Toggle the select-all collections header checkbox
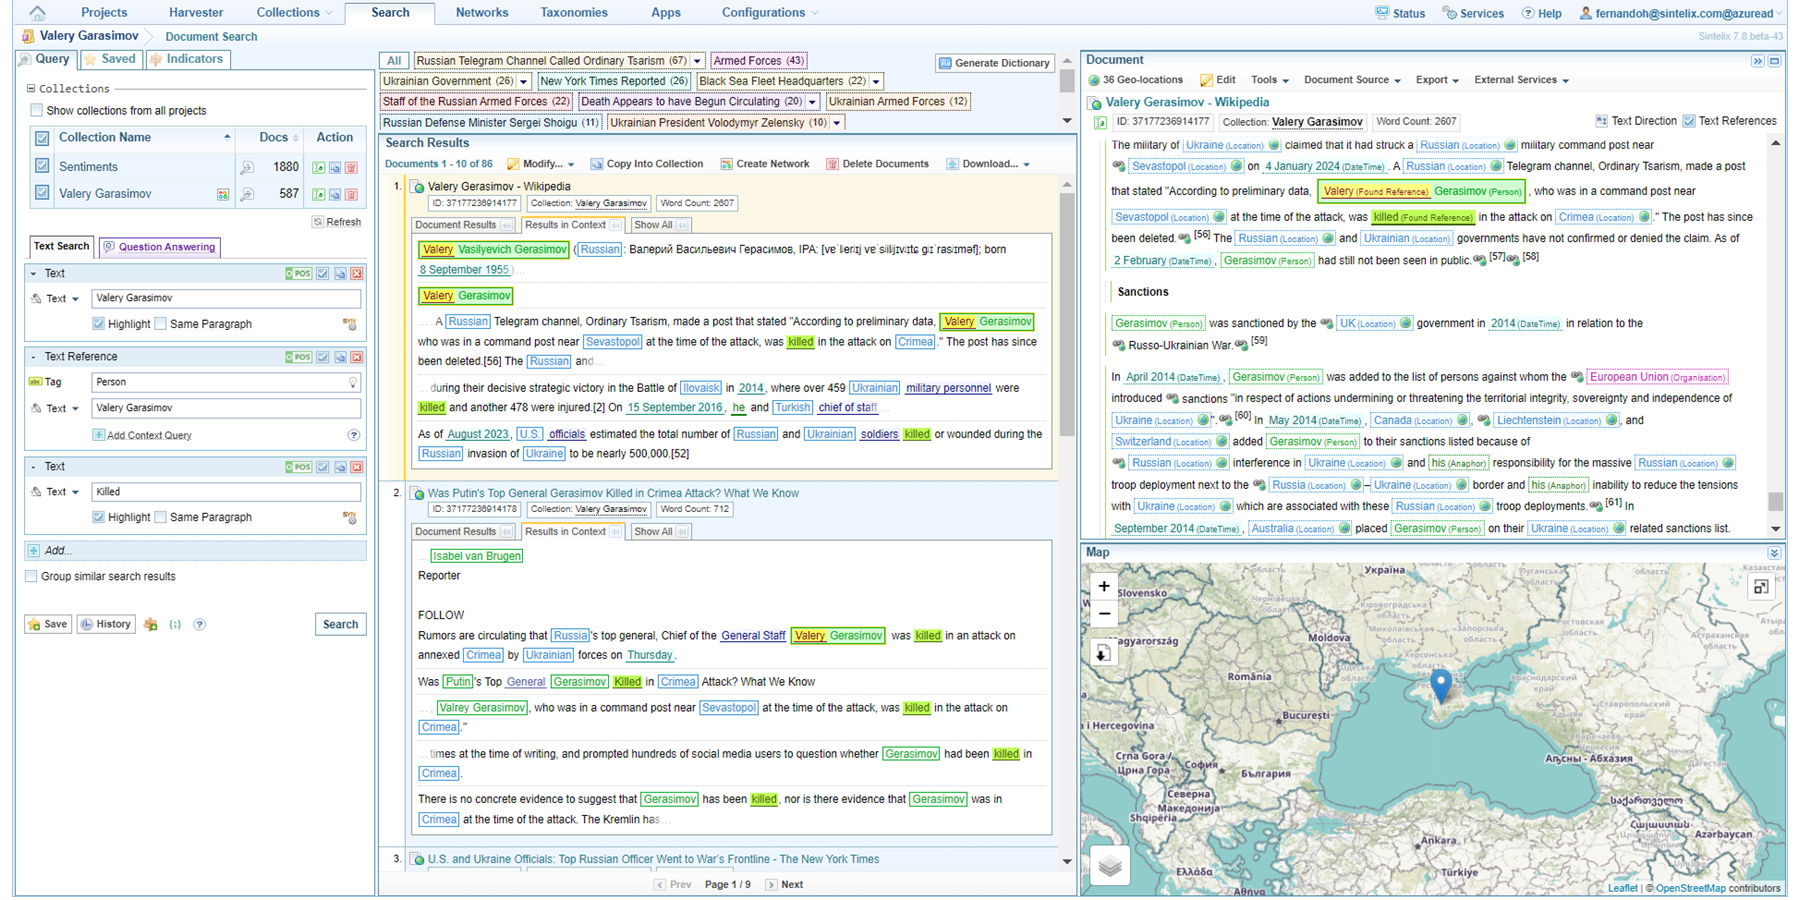Viewport: 1800px width, 900px height. click(x=42, y=138)
